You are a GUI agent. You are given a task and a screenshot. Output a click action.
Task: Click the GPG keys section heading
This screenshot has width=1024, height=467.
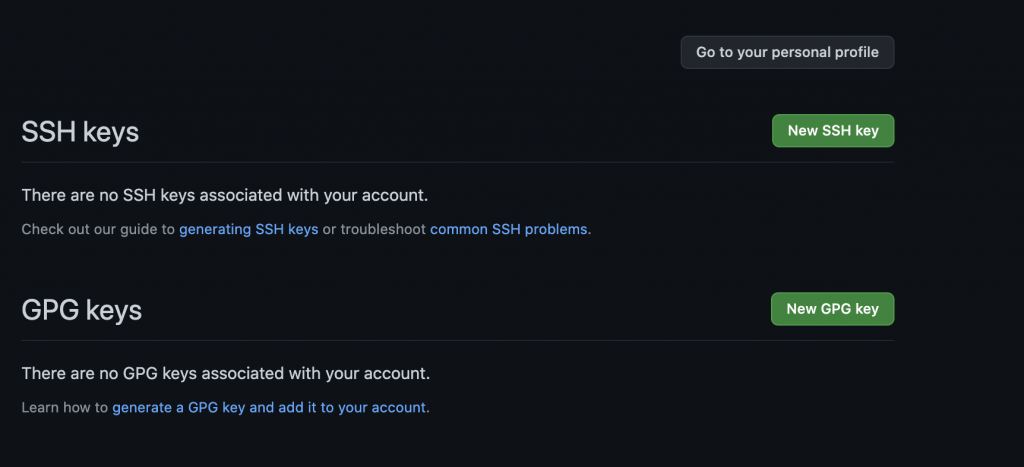pos(81,310)
